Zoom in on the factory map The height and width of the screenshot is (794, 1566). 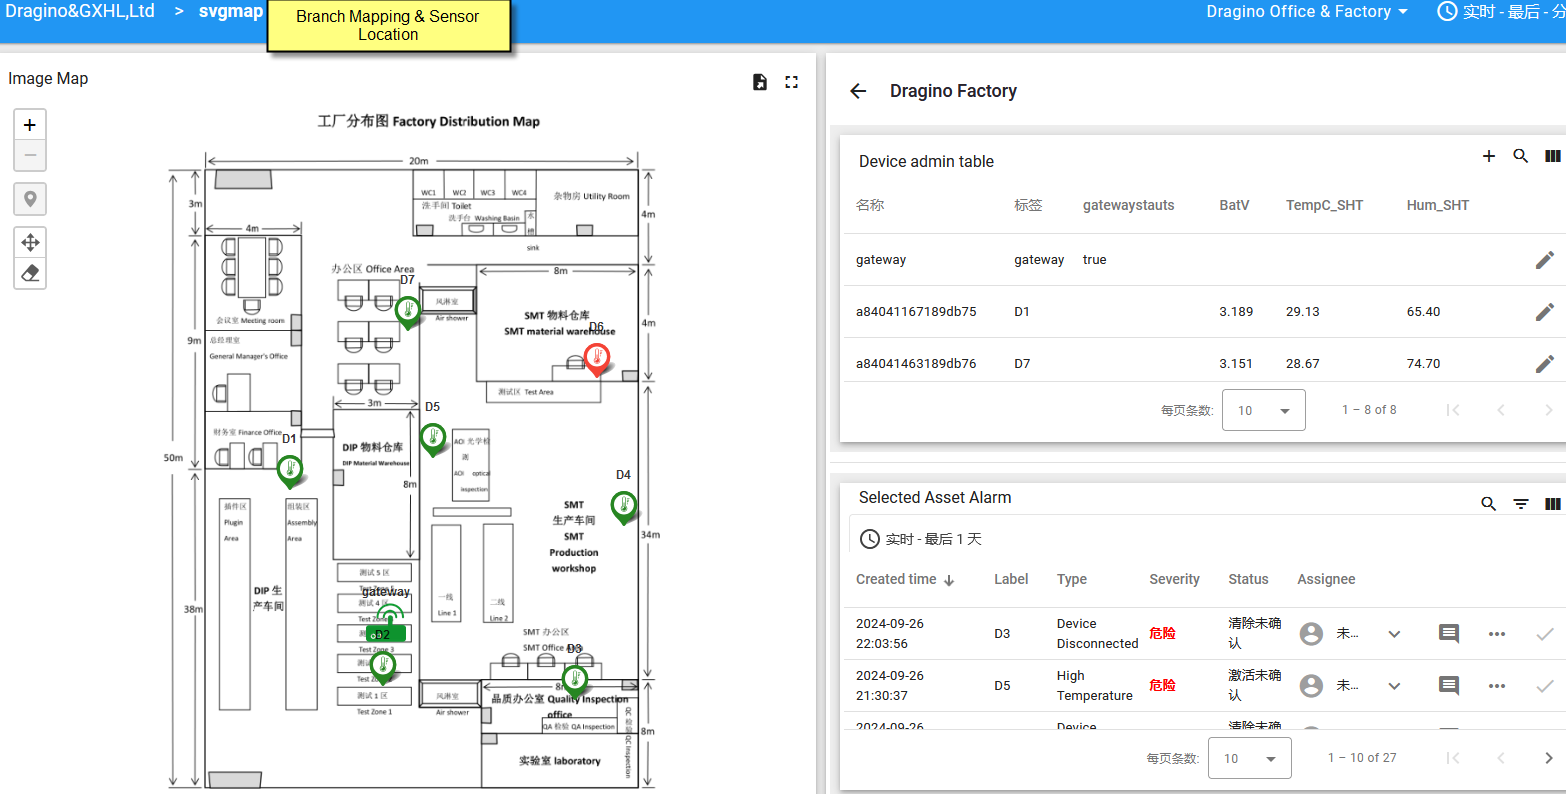30,125
